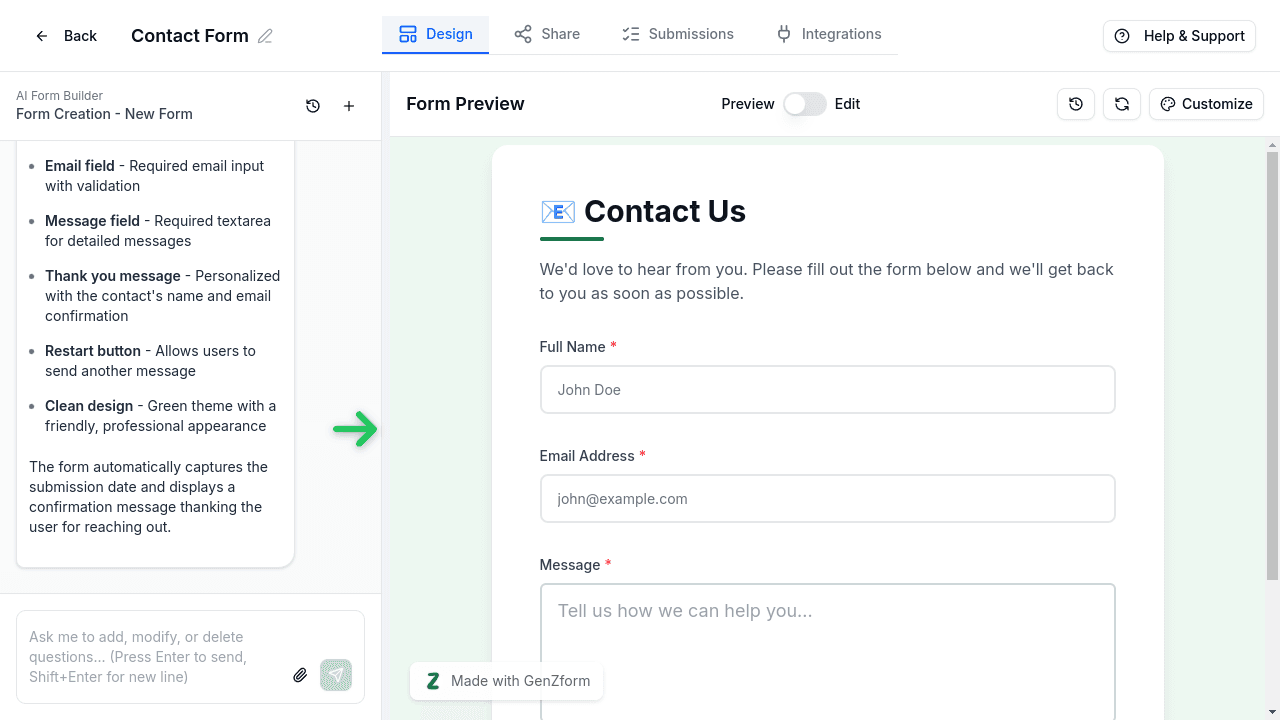The width and height of the screenshot is (1280, 720).
Task: Switch to the Submissions tab
Action: [677, 33]
